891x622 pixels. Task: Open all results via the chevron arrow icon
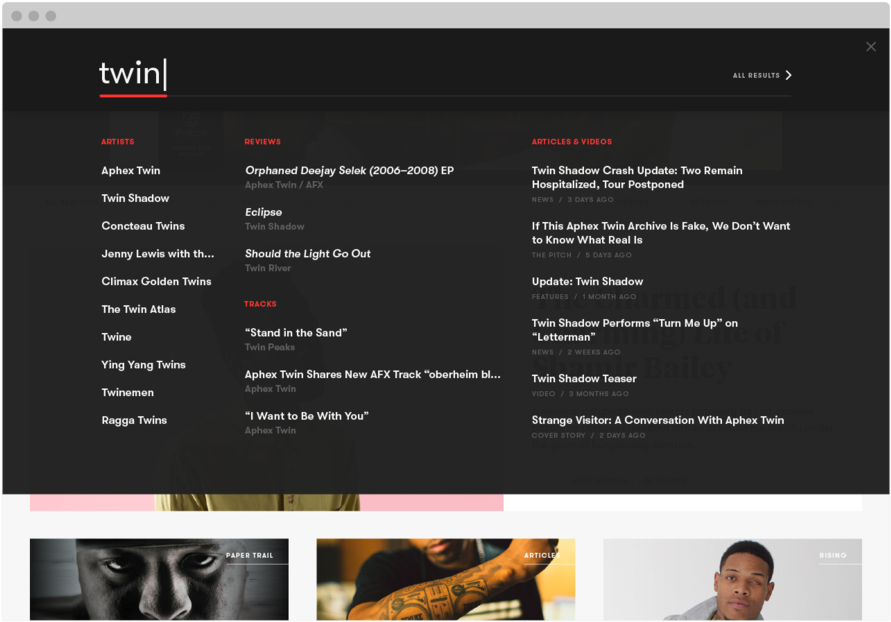tap(789, 74)
